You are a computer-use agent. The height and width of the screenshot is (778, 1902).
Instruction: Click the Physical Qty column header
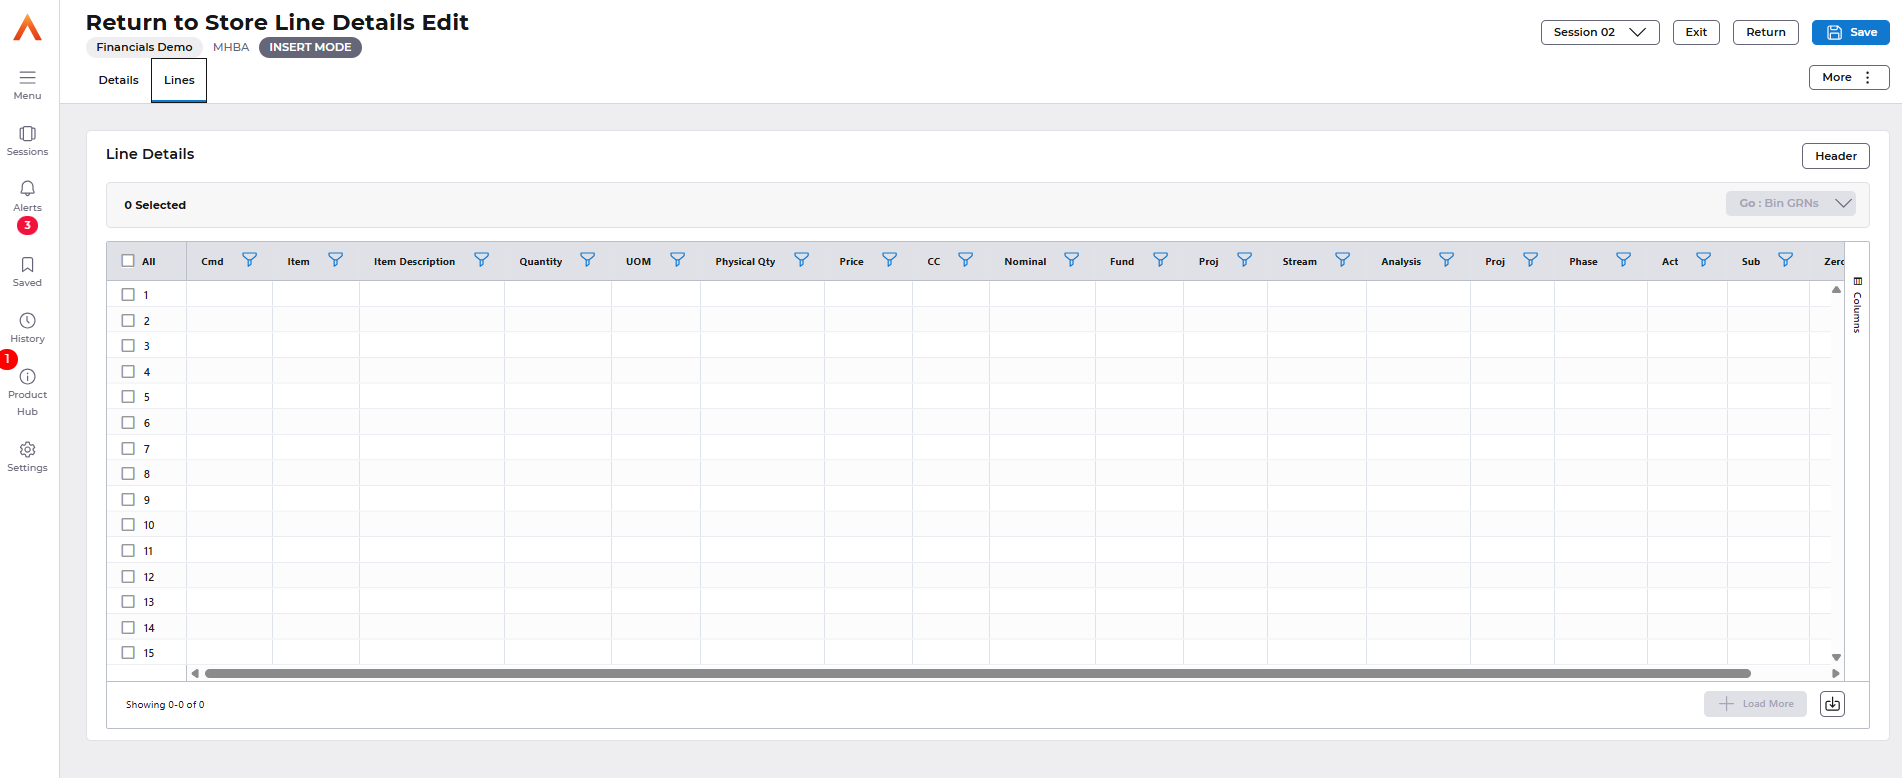745,262
